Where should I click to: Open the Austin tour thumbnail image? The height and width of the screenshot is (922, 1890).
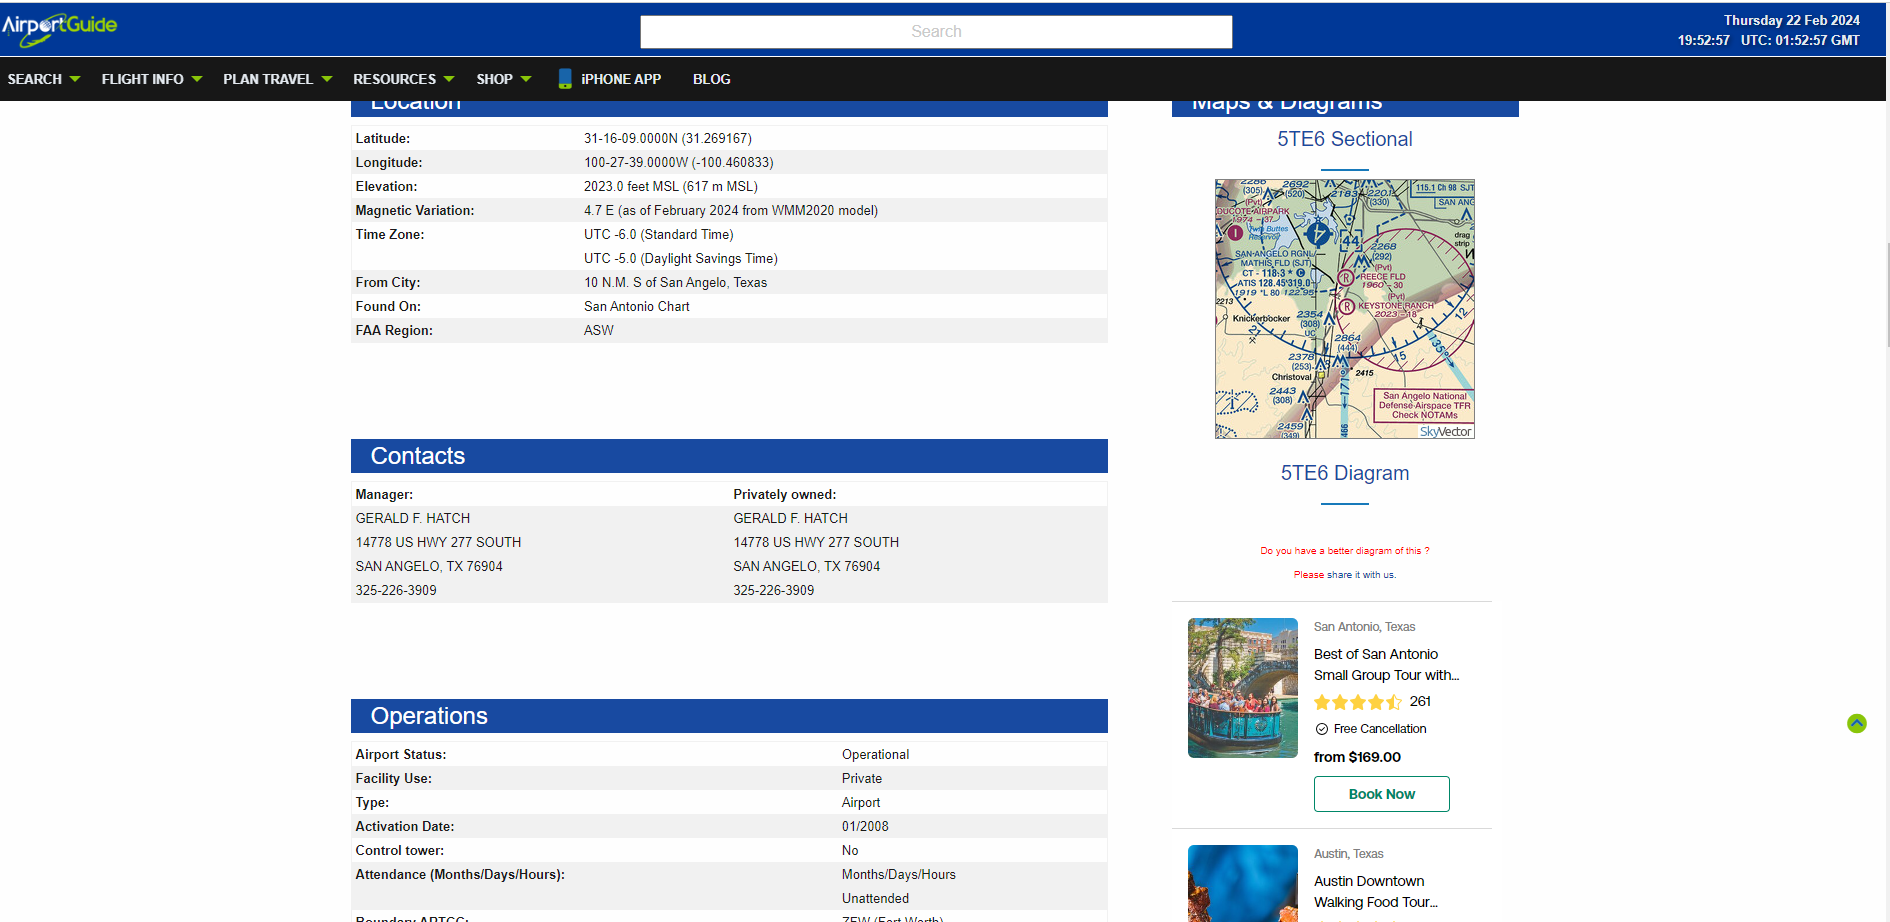coord(1243,884)
